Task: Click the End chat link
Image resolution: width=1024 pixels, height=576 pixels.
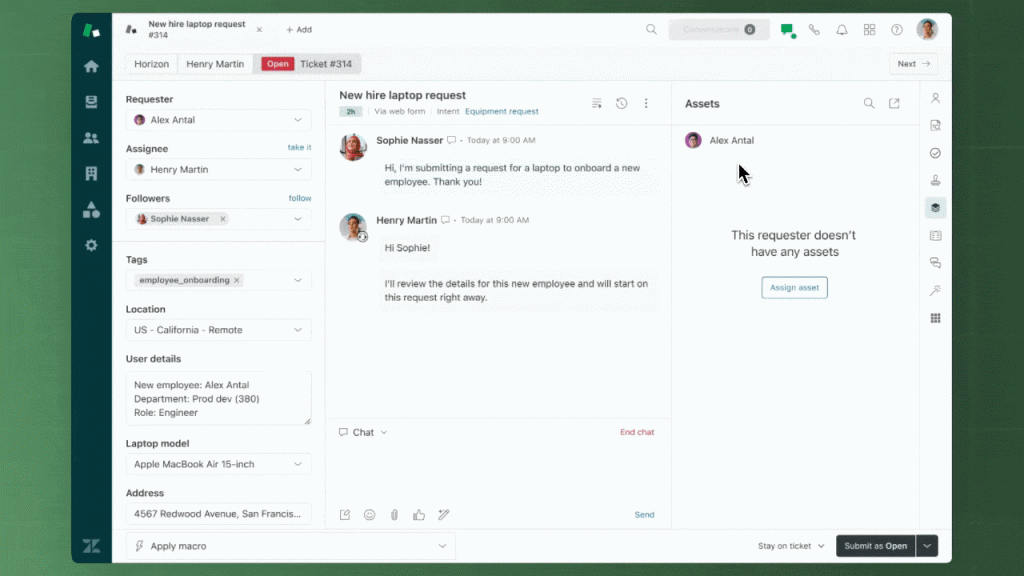Action: pos(637,433)
